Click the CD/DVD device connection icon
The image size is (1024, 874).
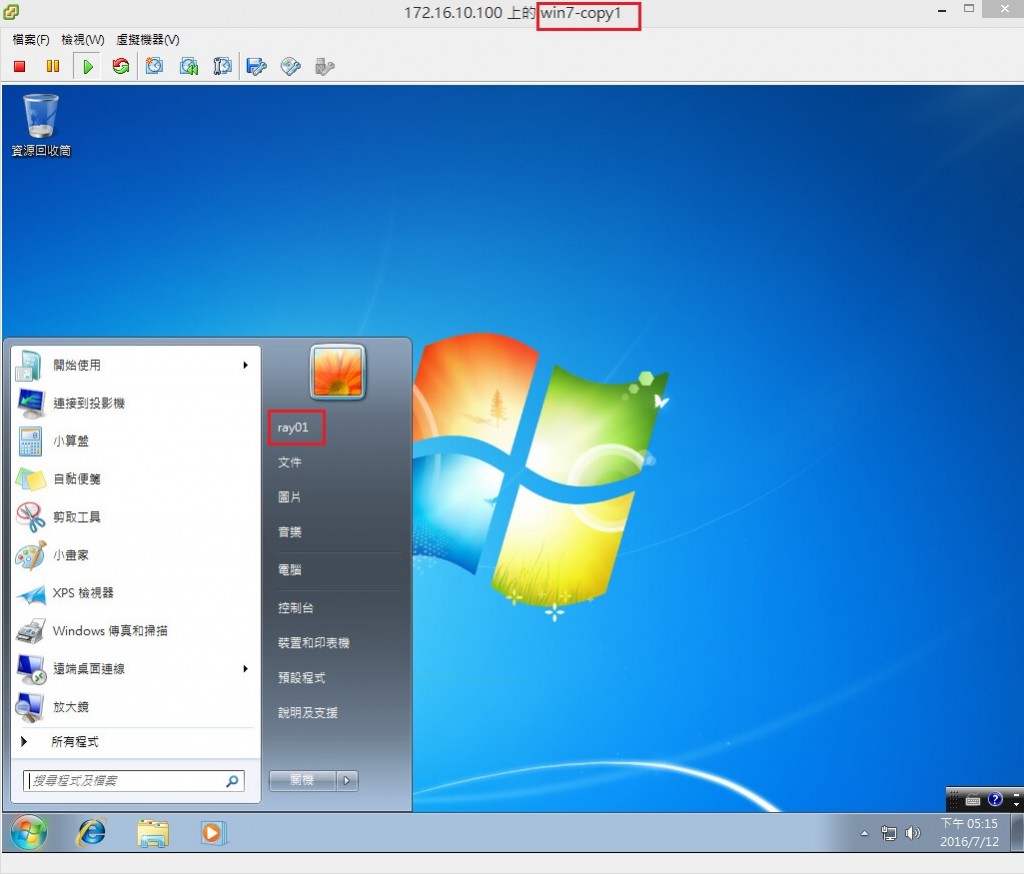291,66
